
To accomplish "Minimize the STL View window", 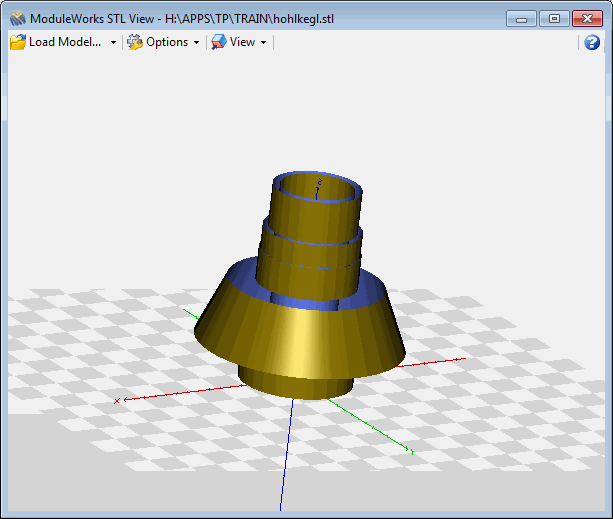I will [x=522, y=18].
